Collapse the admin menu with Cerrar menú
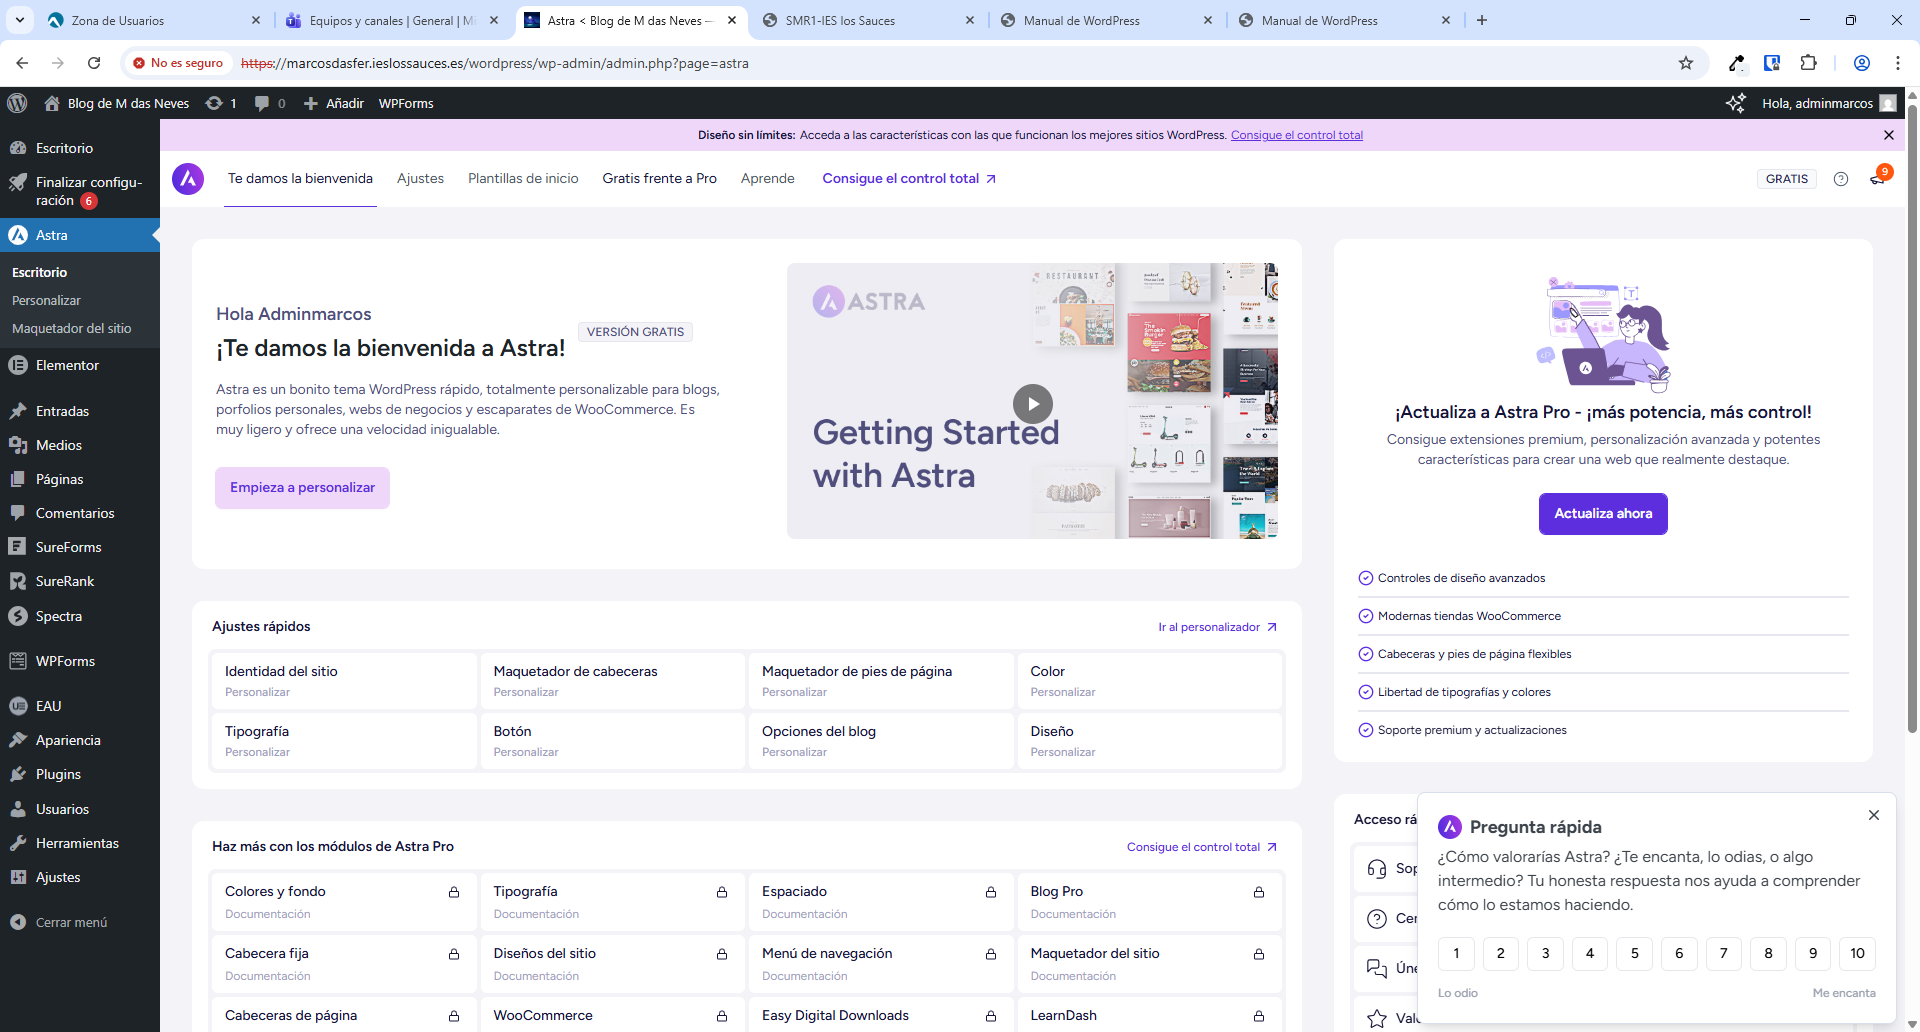1920x1032 pixels. 70,922
